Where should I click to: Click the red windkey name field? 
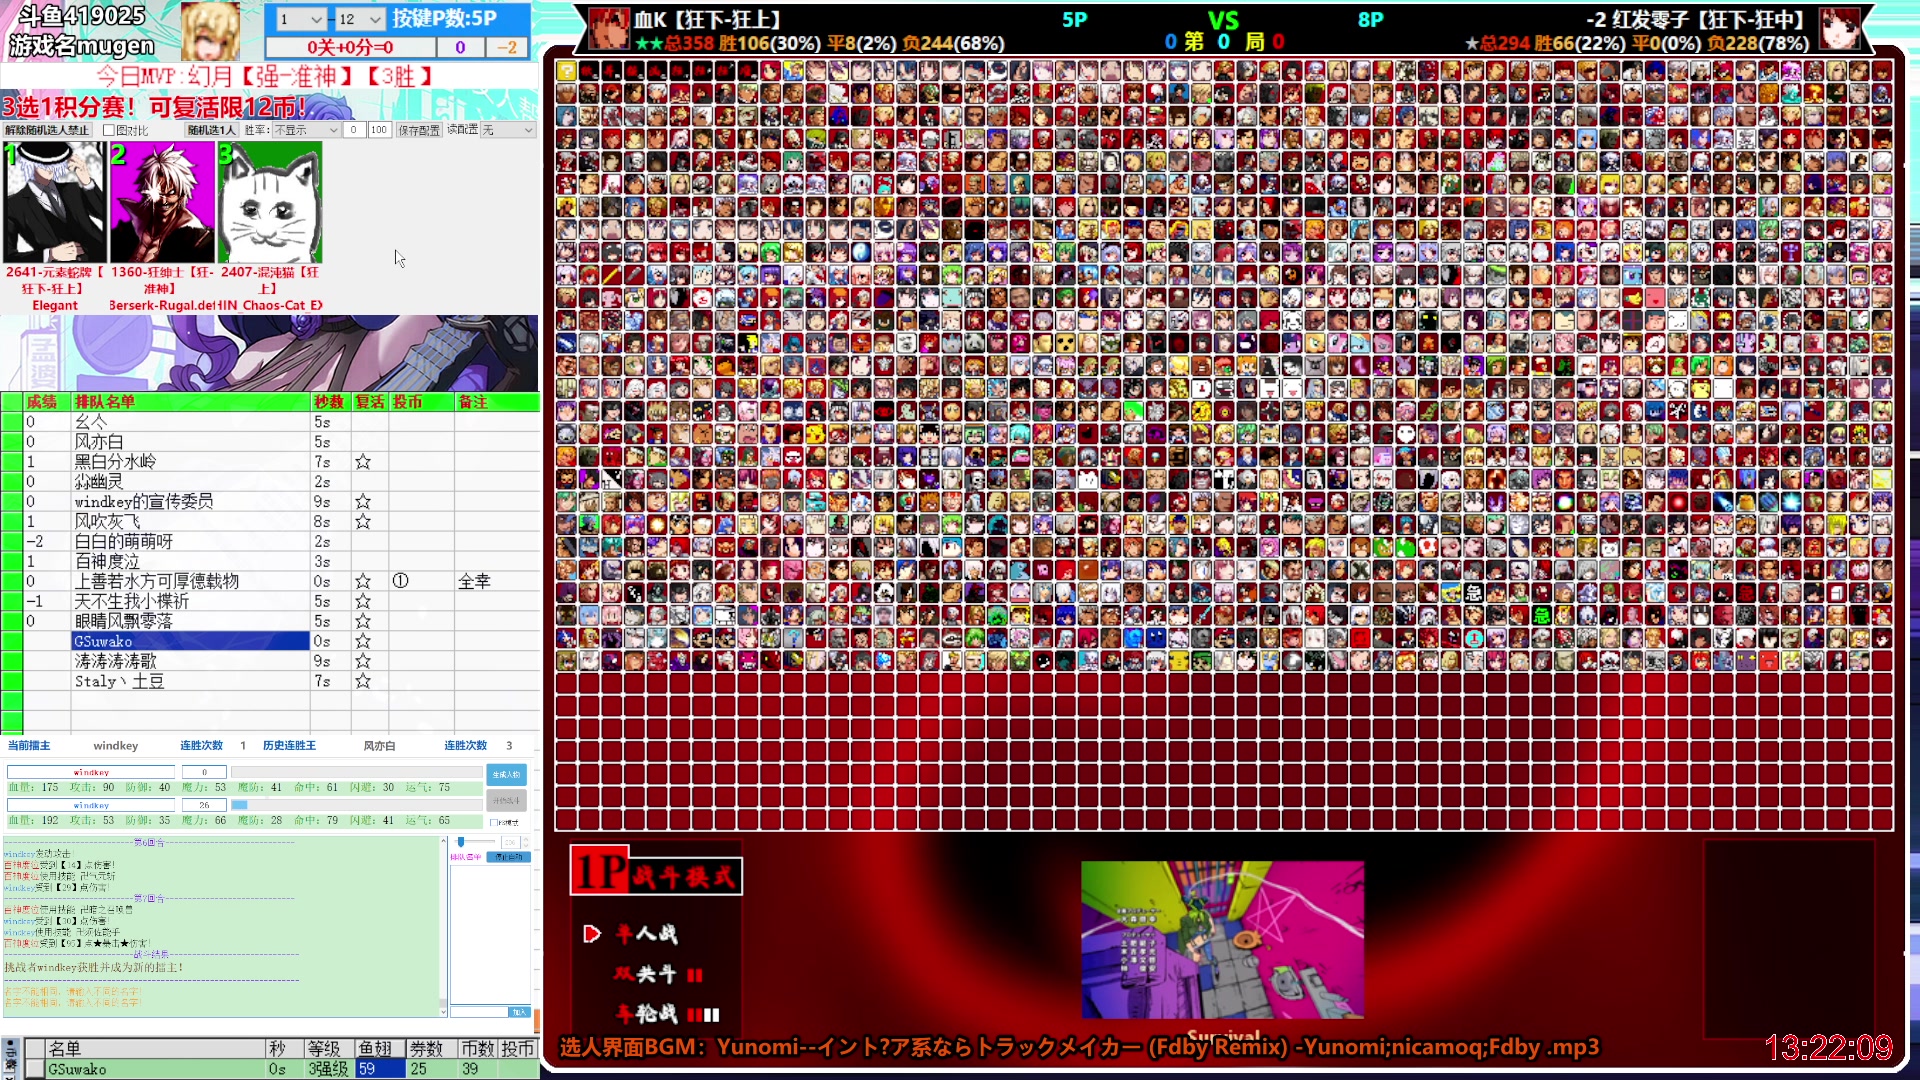(x=91, y=772)
